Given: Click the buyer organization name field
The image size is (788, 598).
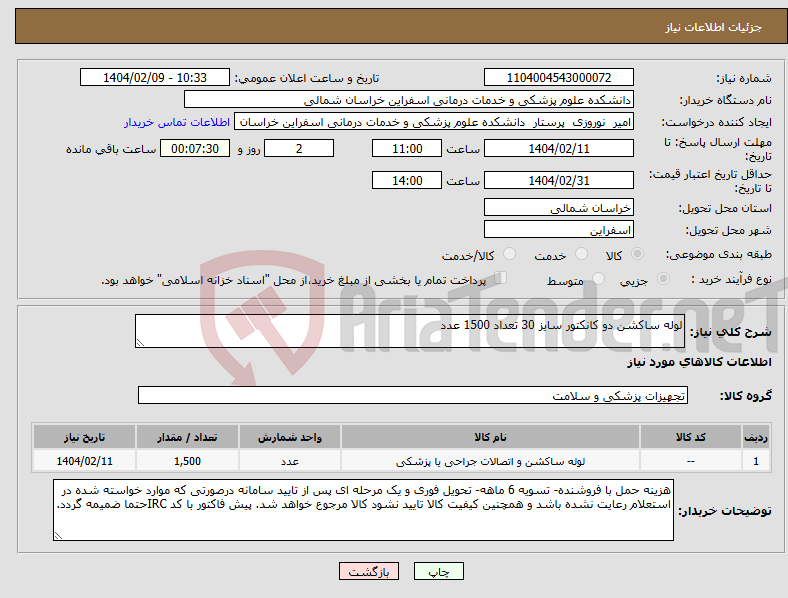Looking at the screenshot, I should coord(409,99).
